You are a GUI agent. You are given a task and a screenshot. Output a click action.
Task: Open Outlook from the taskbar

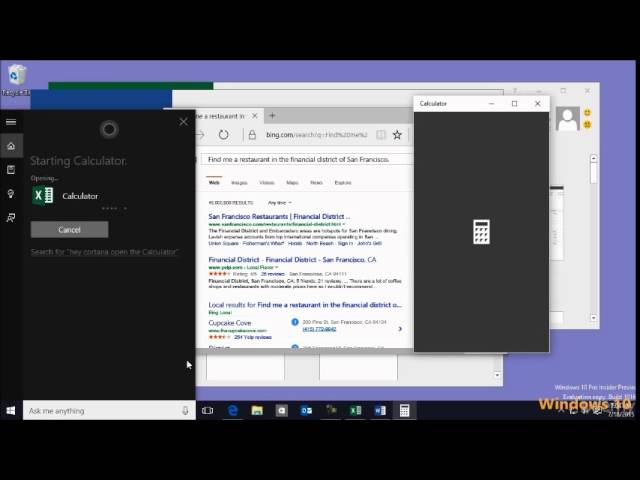306,411
